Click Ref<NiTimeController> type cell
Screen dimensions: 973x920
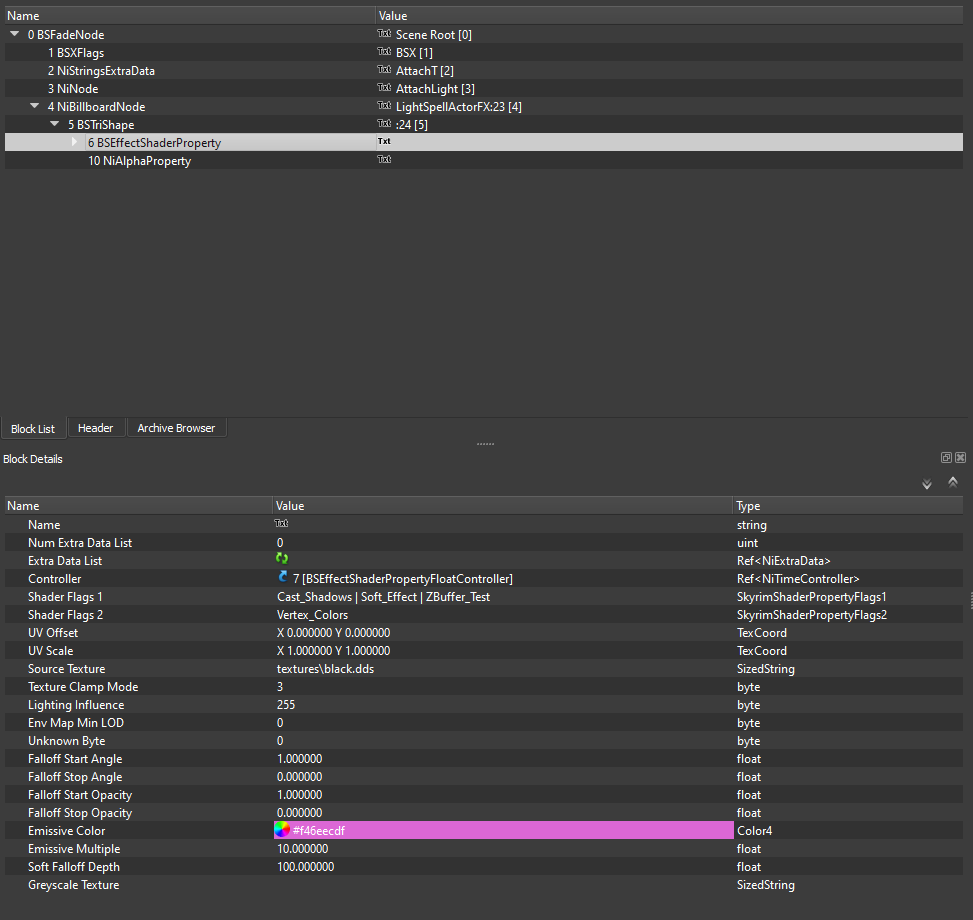coord(798,579)
